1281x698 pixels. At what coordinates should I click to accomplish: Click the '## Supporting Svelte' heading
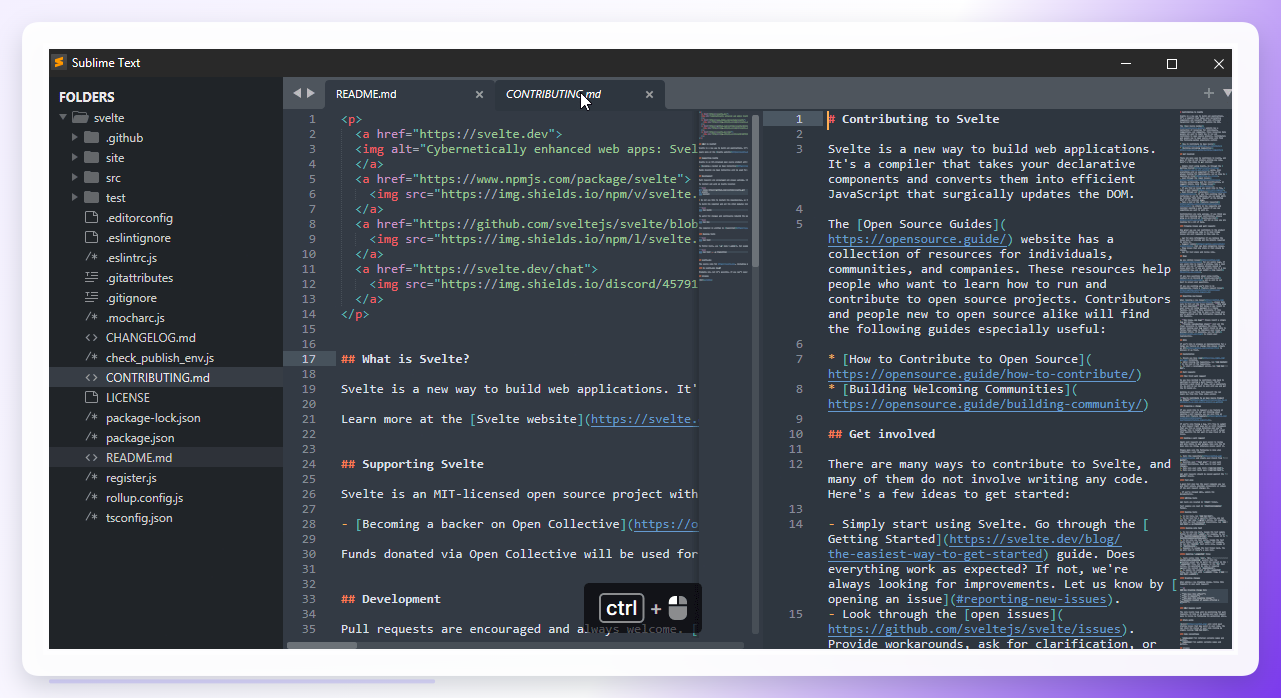[x=412, y=464]
